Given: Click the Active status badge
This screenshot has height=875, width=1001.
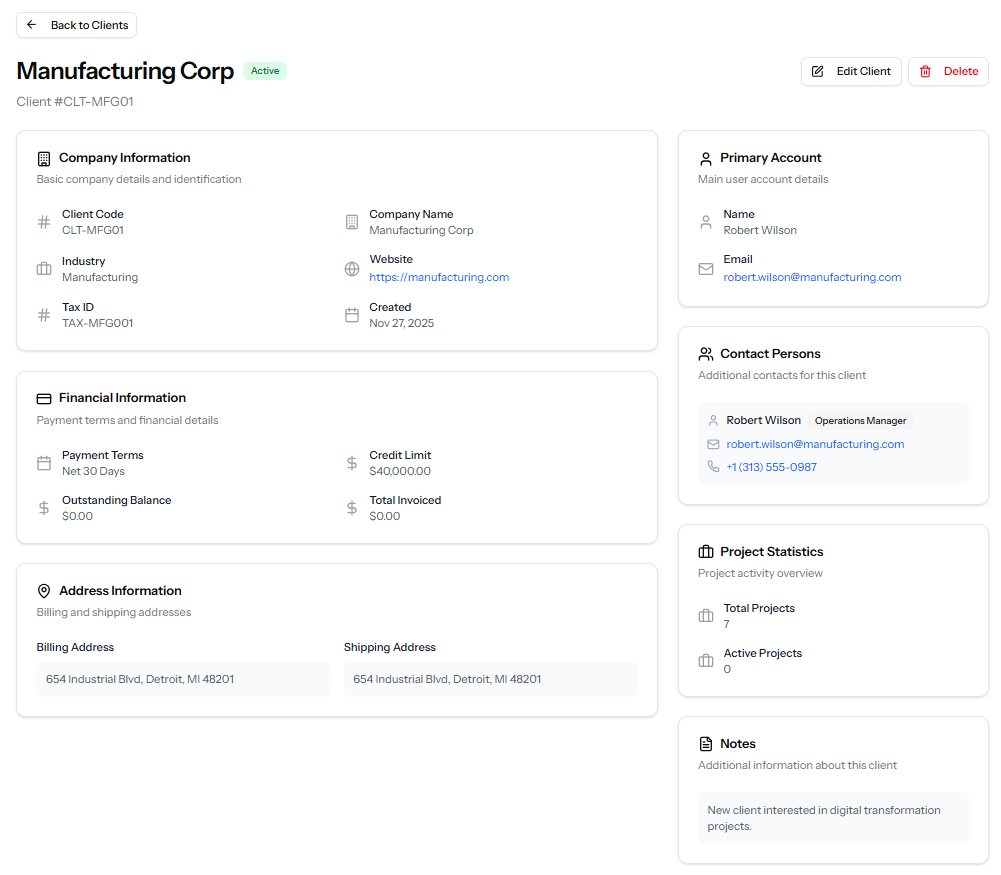Looking at the screenshot, I should tap(264, 71).
